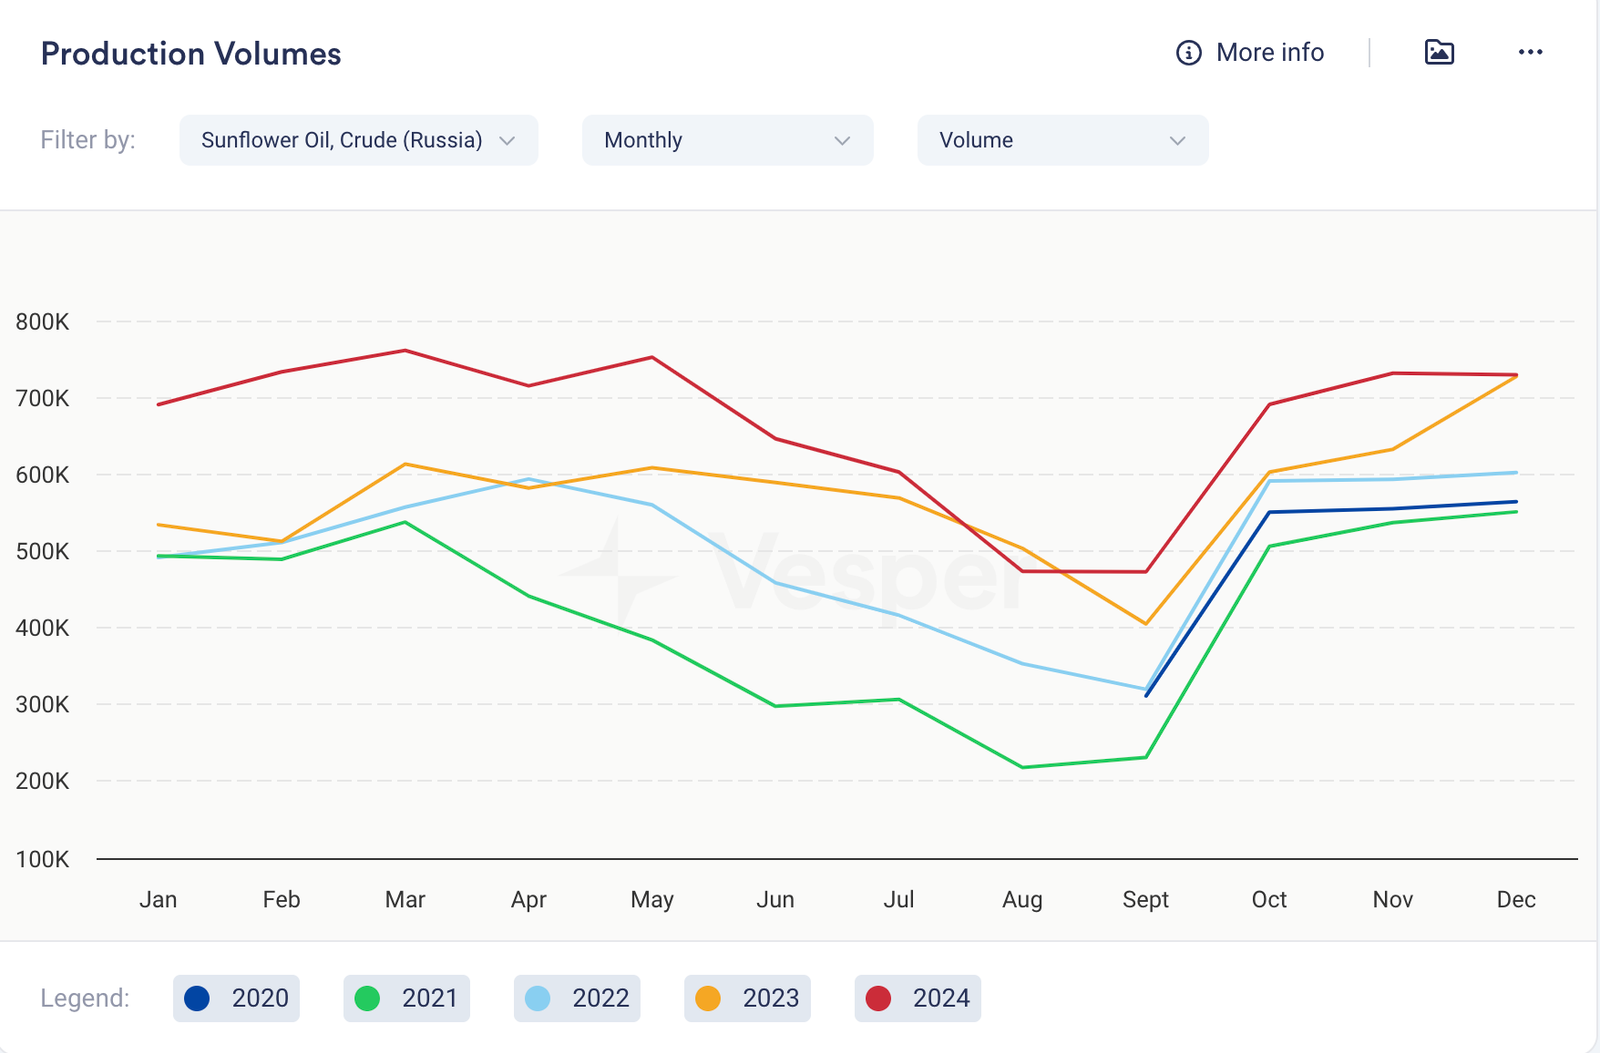Image resolution: width=1600 pixels, height=1053 pixels.
Task: Click the 2024 line peak at March
Action: tap(405, 350)
